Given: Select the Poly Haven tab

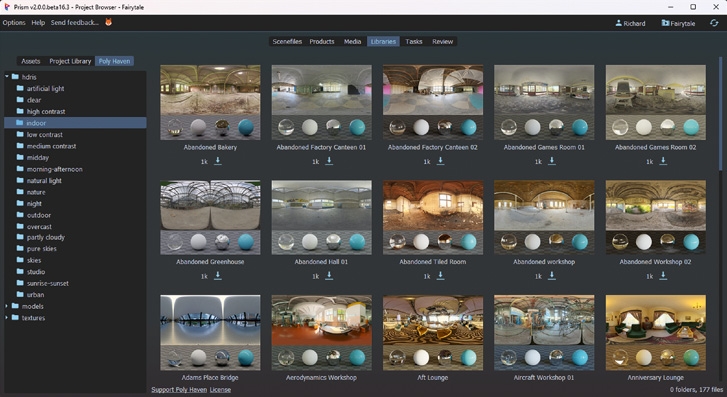Looking at the screenshot, I should pyautogui.click(x=114, y=61).
